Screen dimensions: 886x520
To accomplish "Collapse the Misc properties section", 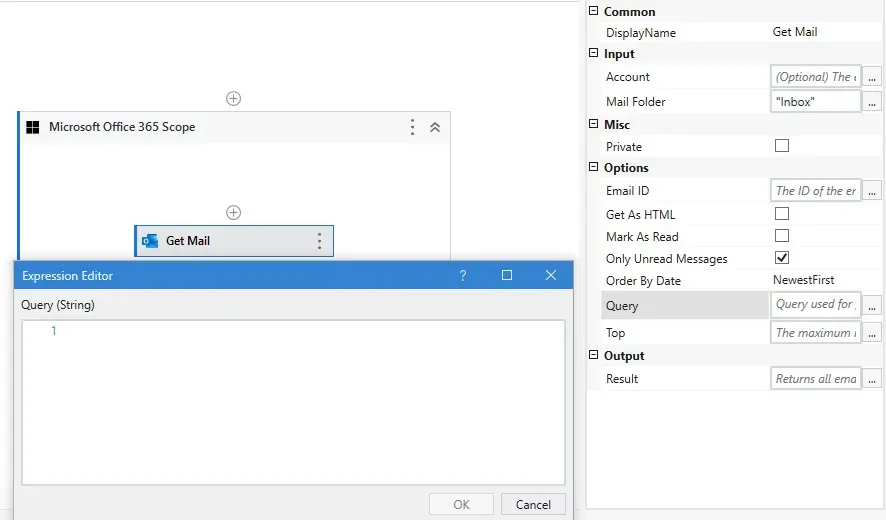I will tap(593, 123).
